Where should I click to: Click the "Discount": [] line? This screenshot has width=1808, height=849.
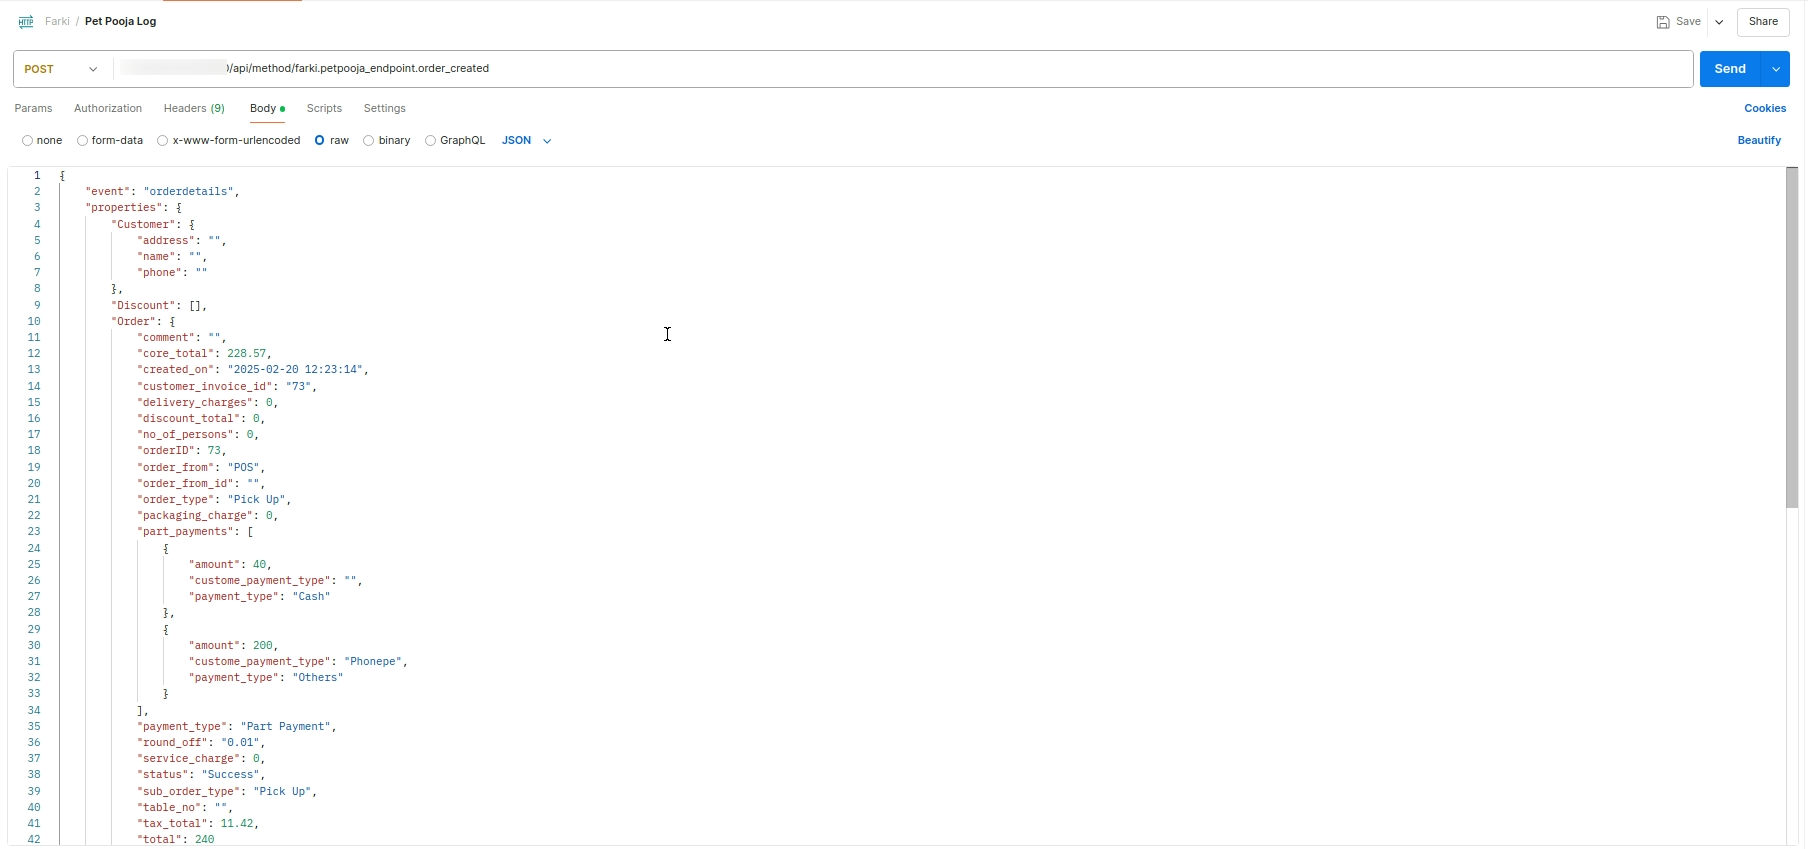coord(159,306)
